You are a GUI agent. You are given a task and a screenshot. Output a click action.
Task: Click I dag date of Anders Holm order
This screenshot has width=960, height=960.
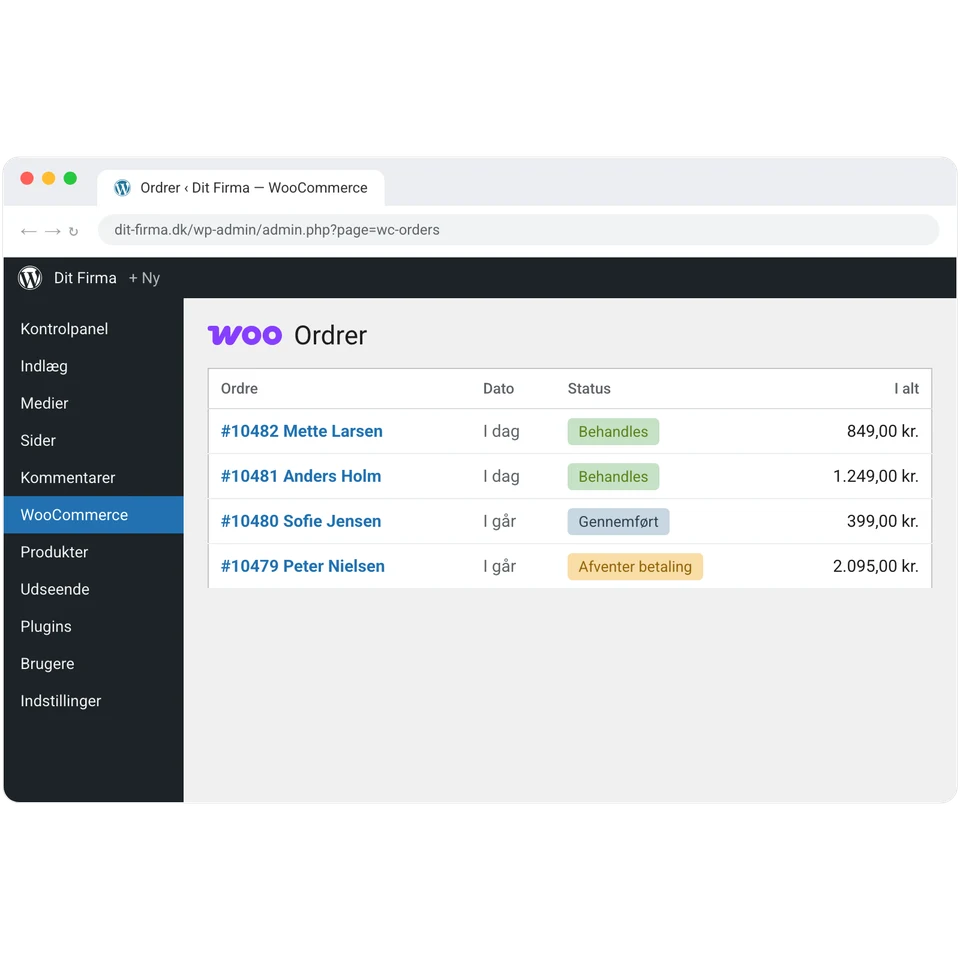tap(501, 477)
